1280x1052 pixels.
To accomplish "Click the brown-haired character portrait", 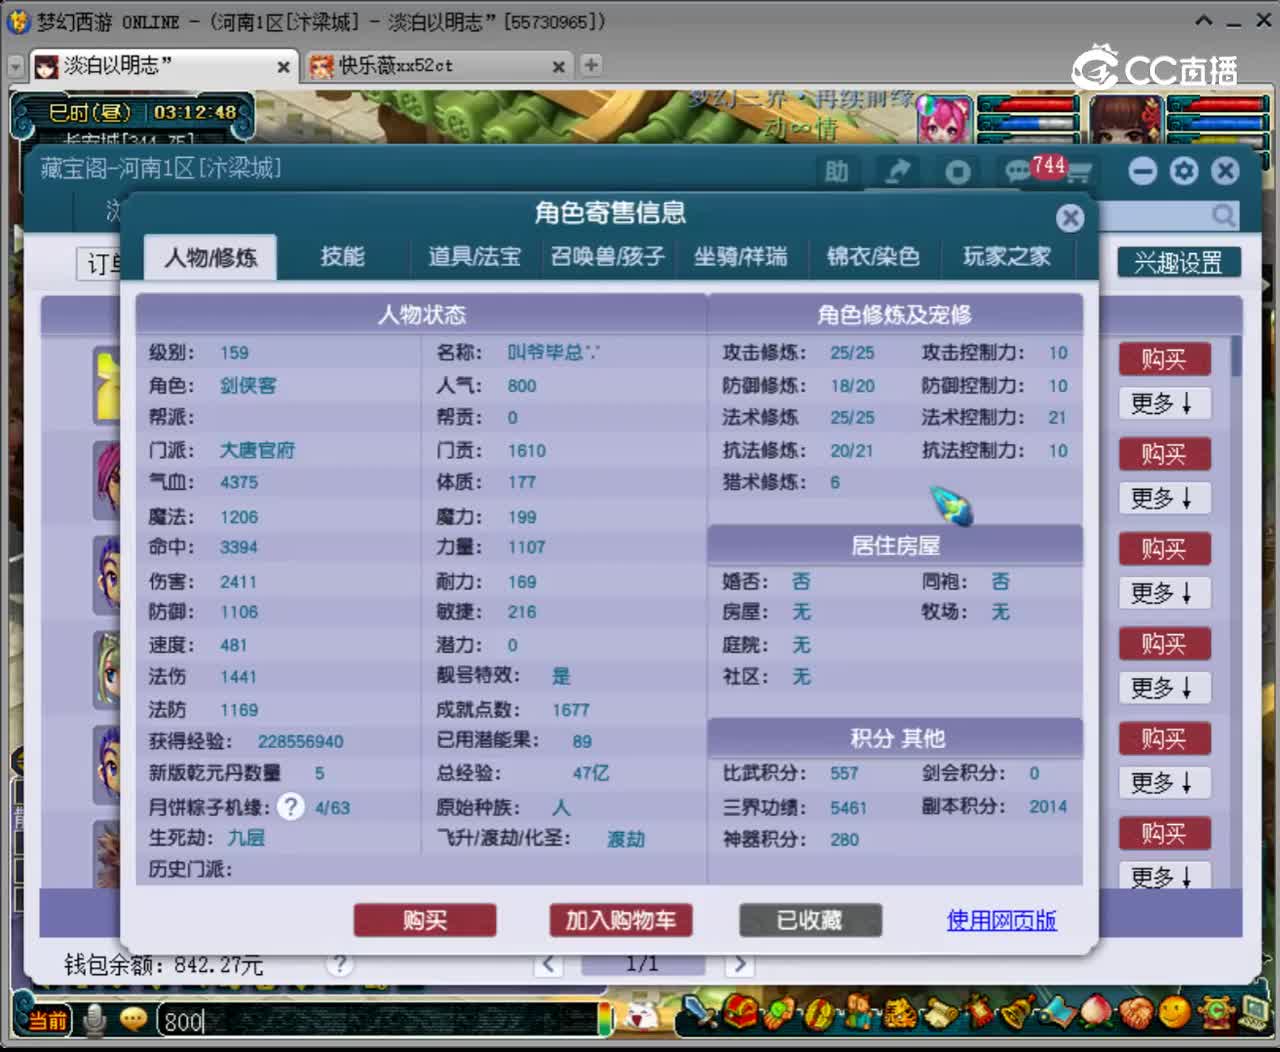I will [x=1125, y=121].
